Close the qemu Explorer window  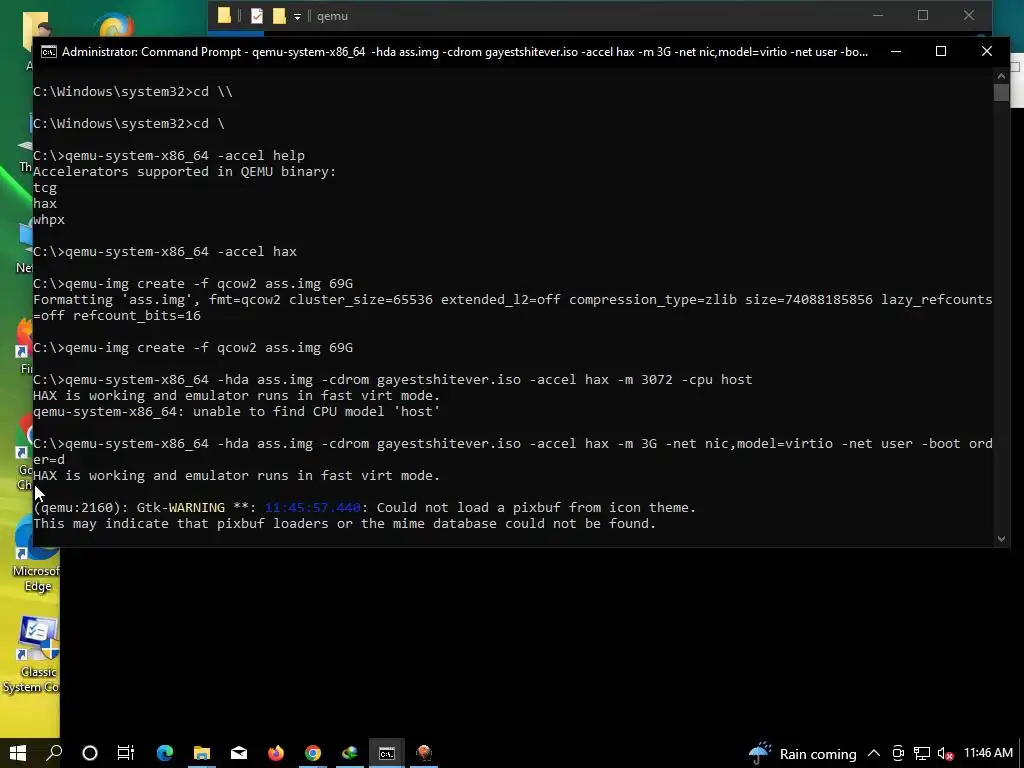(x=969, y=15)
